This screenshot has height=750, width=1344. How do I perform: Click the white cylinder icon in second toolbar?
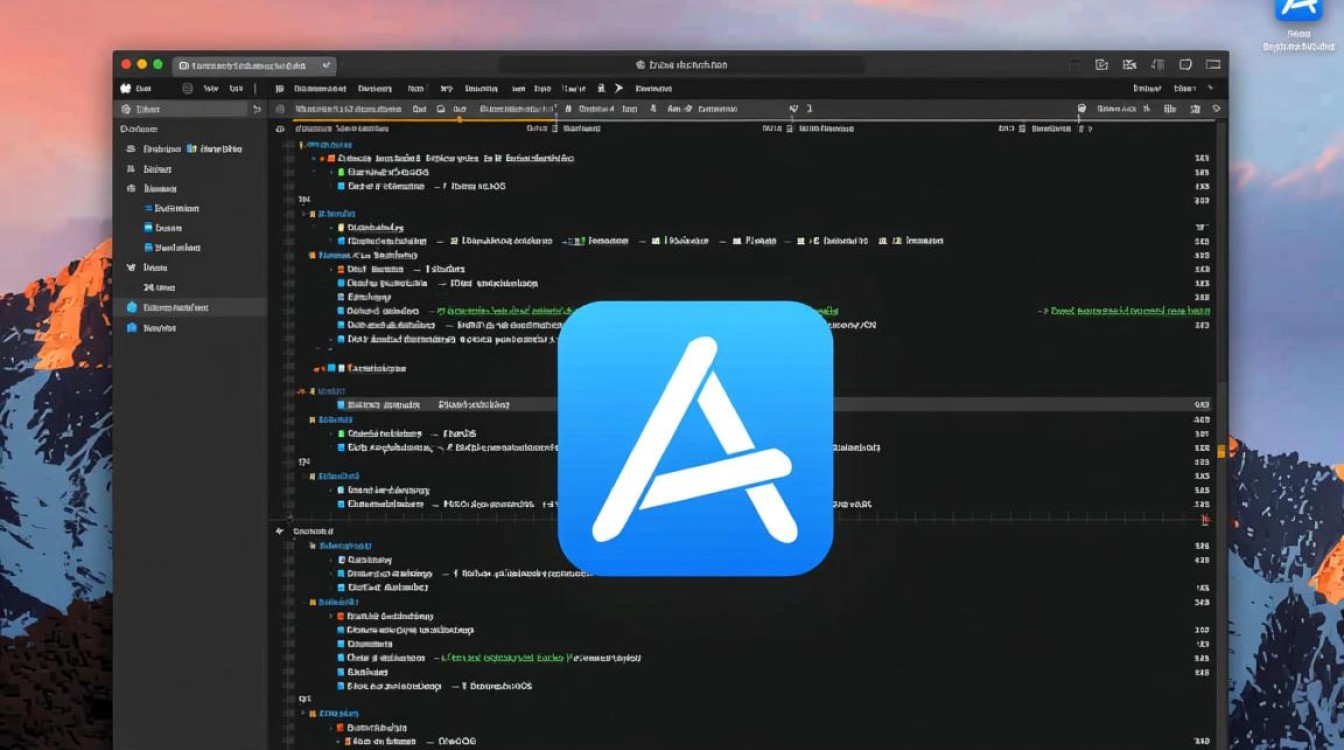(x=1081, y=108)
